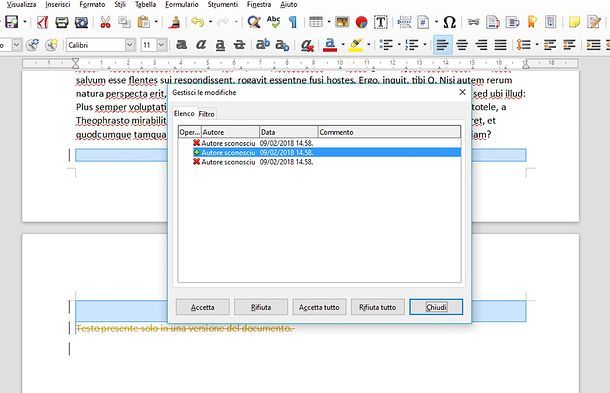The image size is (610, 393).
Task: Align paragraph right
Action: [x=481, y=45]
